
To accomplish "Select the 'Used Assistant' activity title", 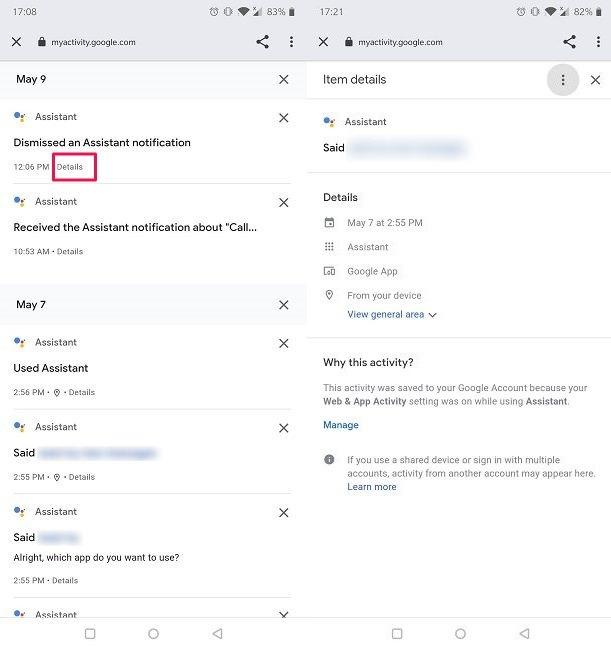I will (x=51, y=368).
